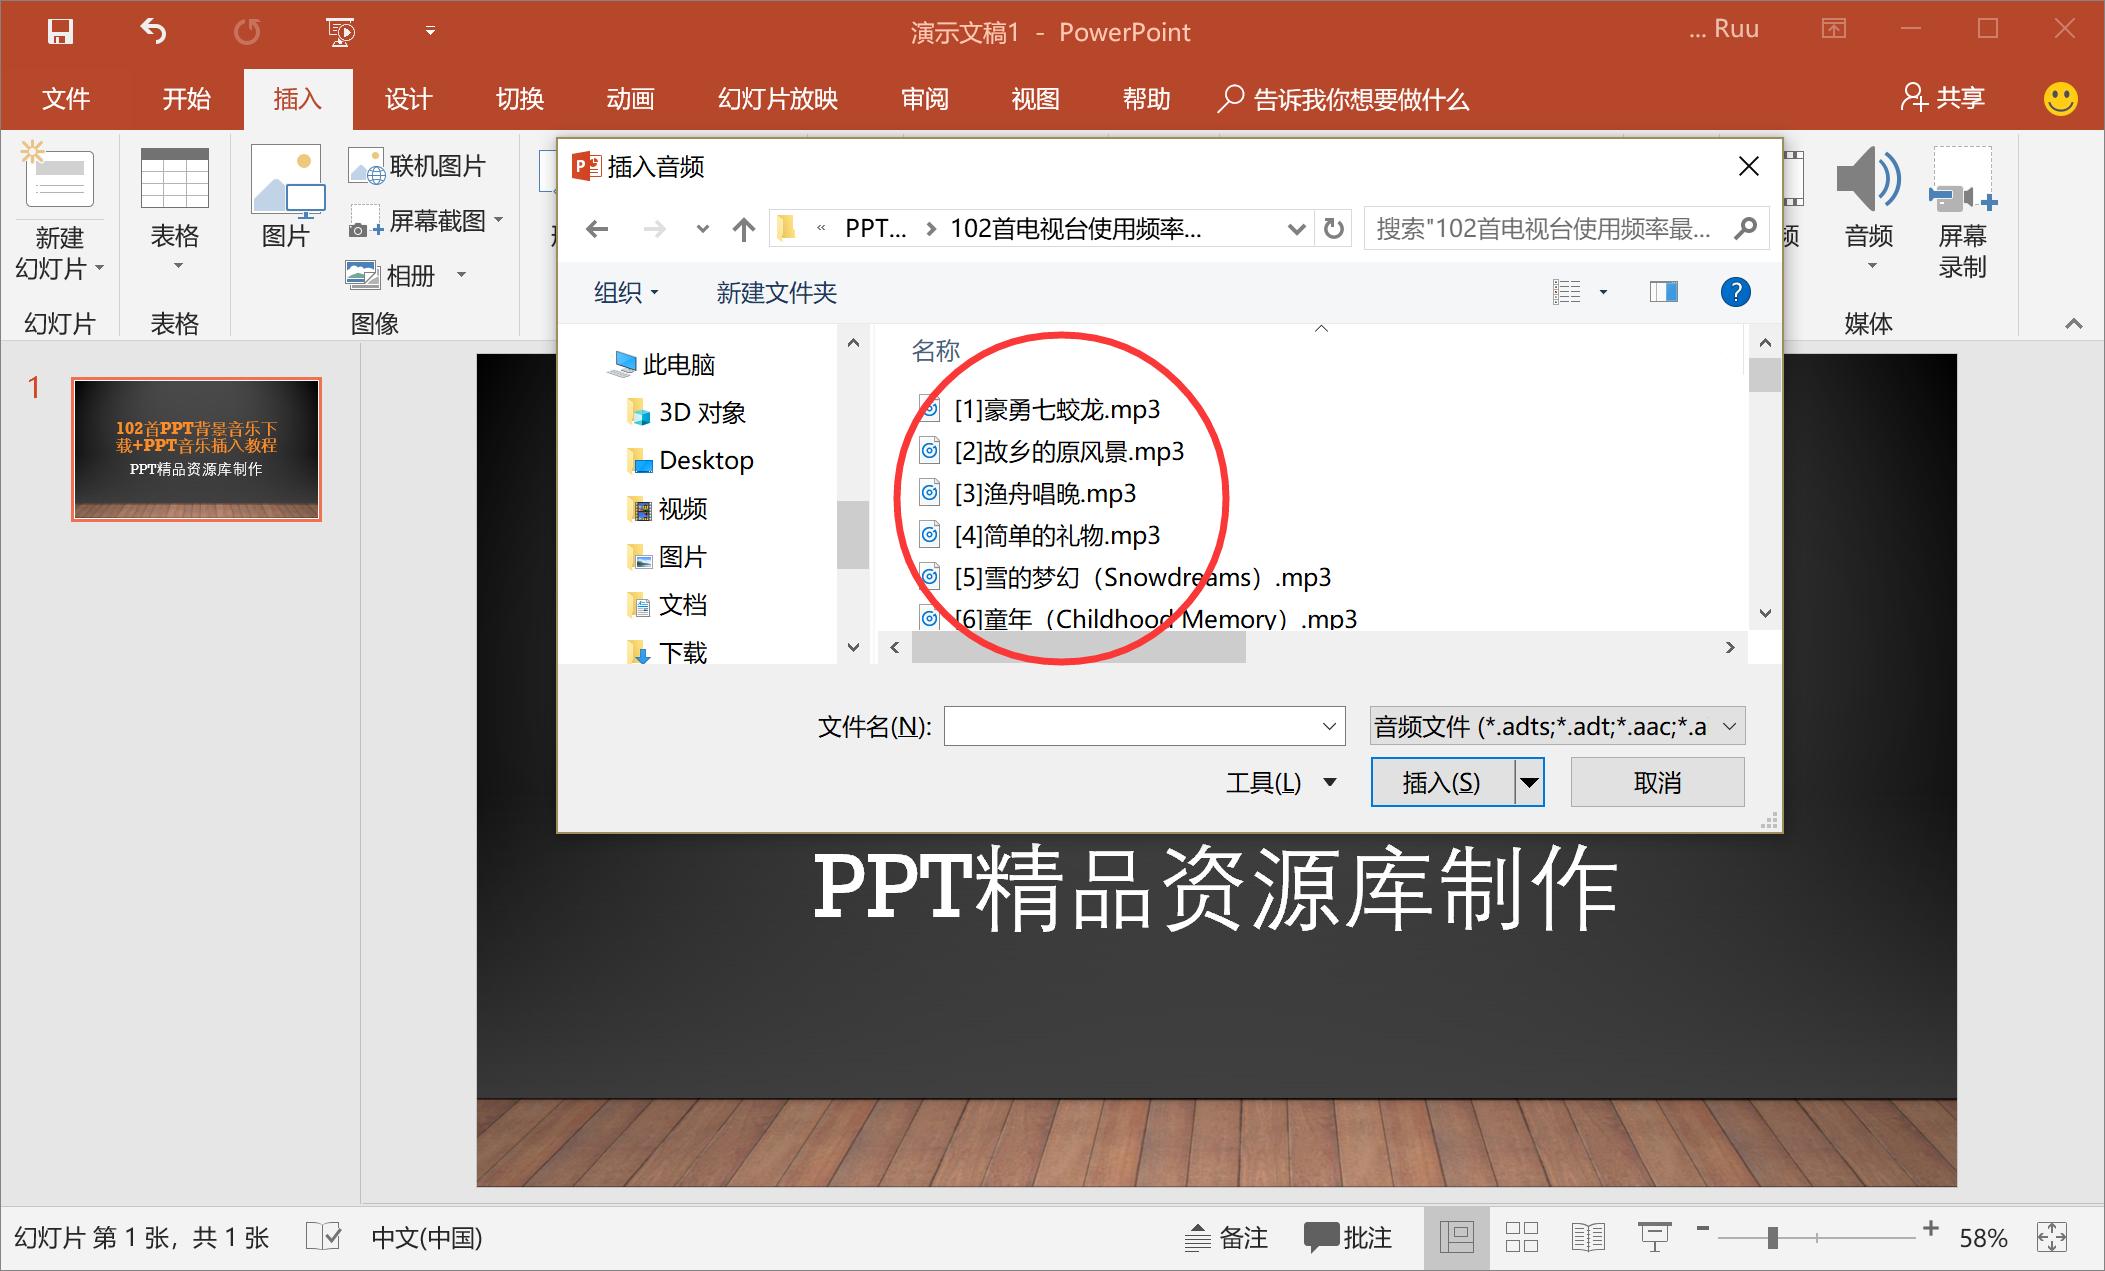Viewport: 2105px width, 1271px height.
Task: Open the 组织 (Organize) dropdown
Action: (624, 292)
